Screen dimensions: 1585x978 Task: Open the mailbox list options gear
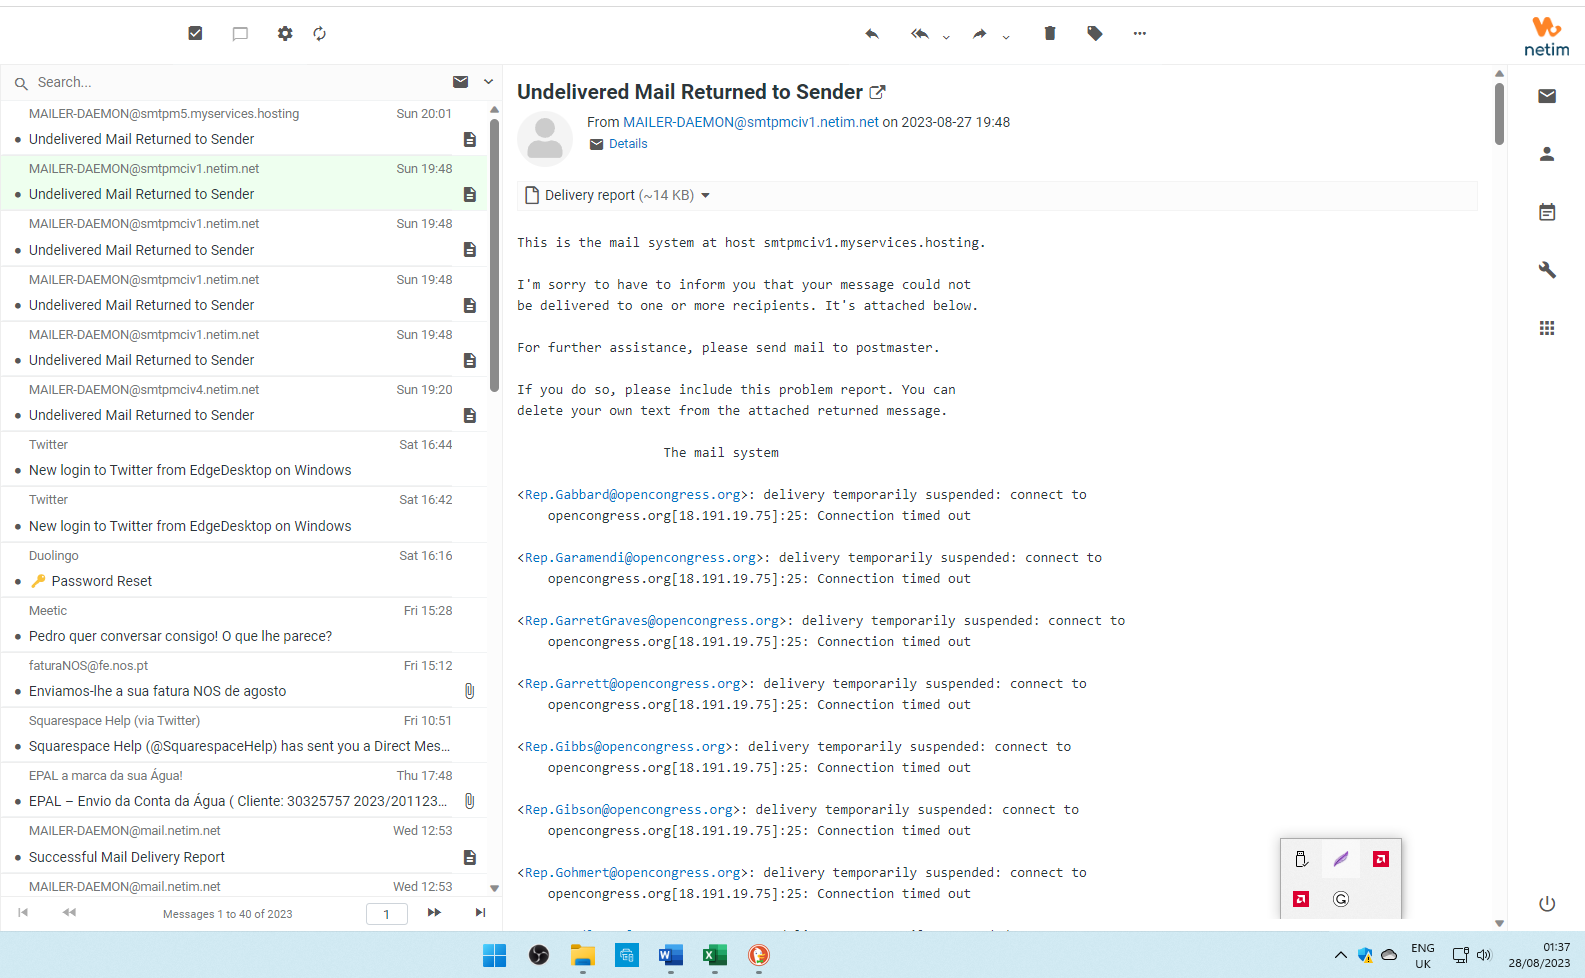(285, 33)
